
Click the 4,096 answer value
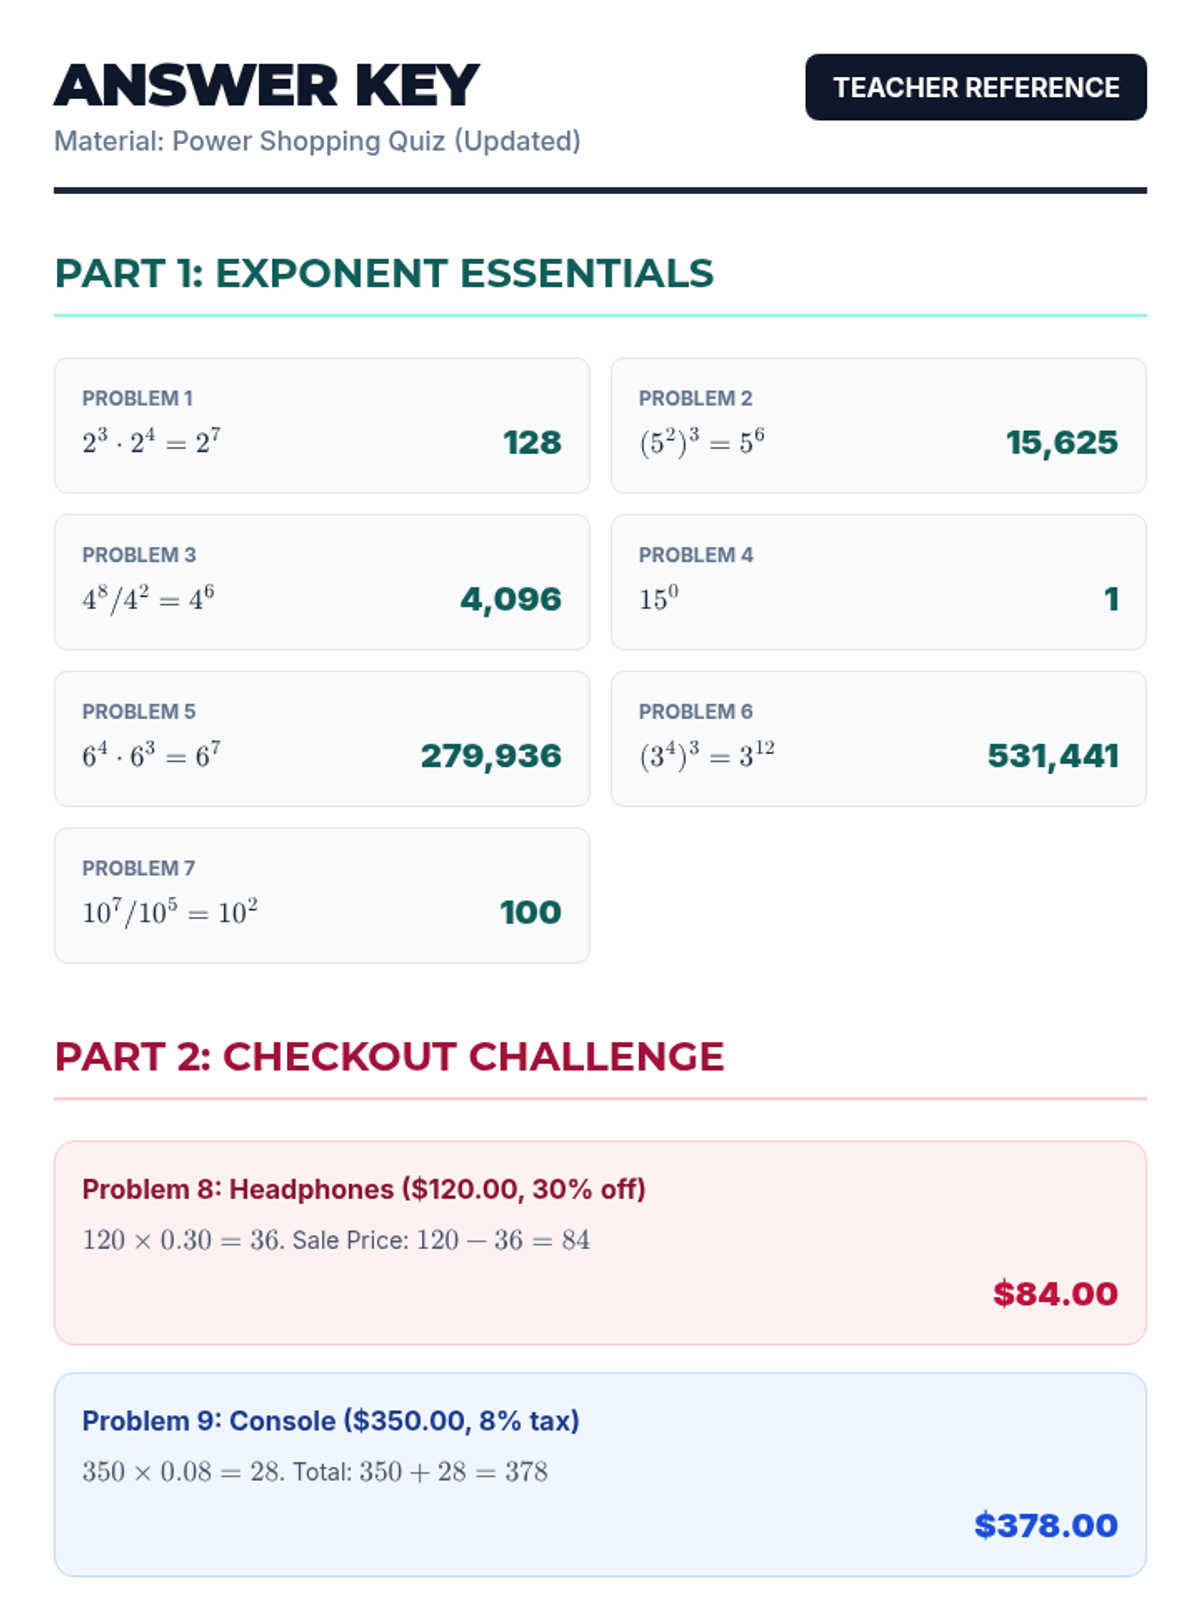[510, 599]
